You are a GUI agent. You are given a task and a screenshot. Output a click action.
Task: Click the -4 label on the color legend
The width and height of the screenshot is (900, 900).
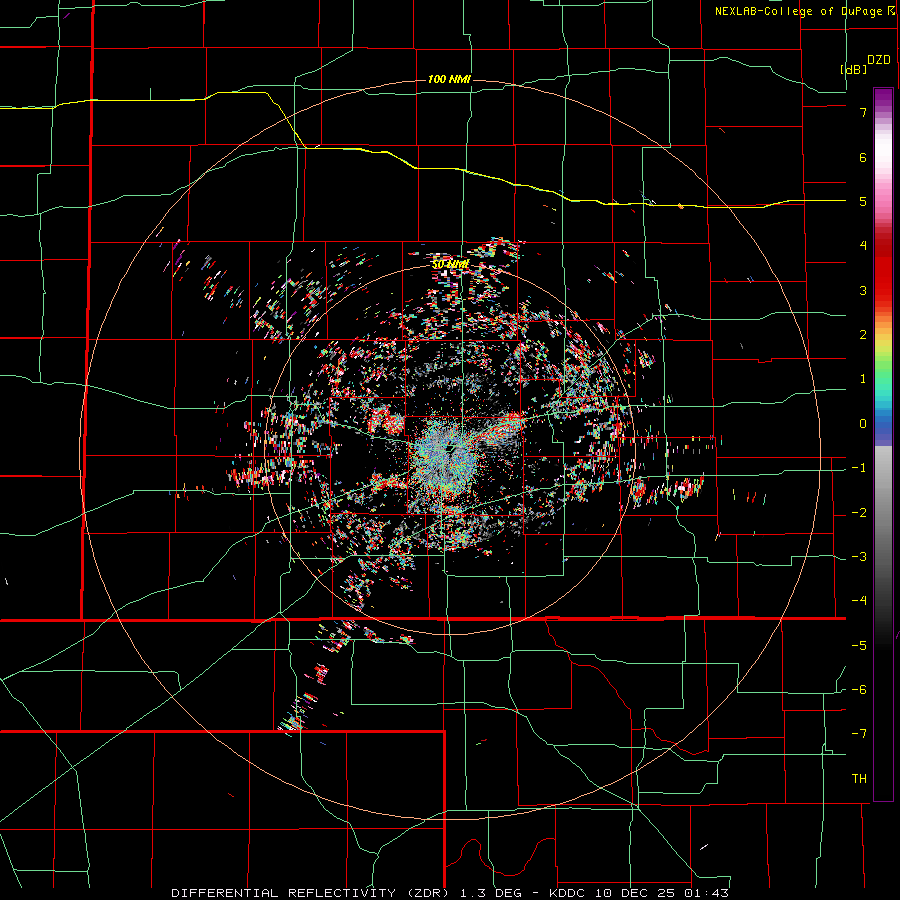(x=859, y=600)
